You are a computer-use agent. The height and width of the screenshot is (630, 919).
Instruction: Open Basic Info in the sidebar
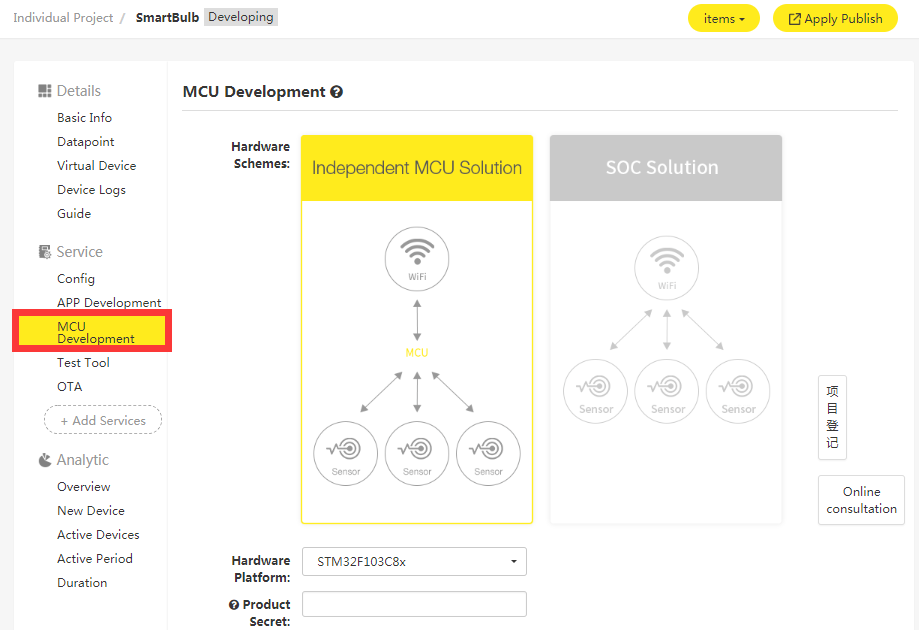[x=84, y=117]
